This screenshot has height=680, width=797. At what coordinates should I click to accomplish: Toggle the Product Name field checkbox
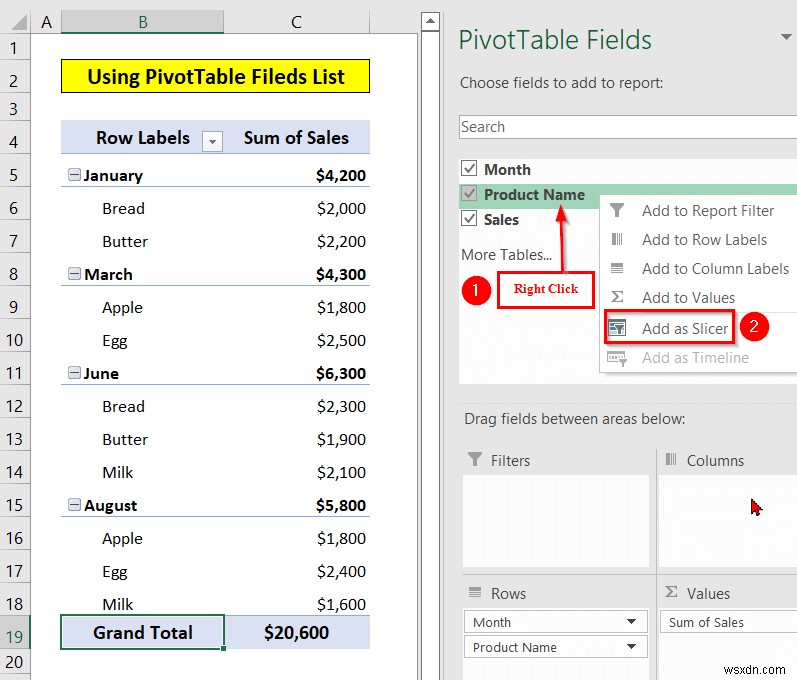469,194
